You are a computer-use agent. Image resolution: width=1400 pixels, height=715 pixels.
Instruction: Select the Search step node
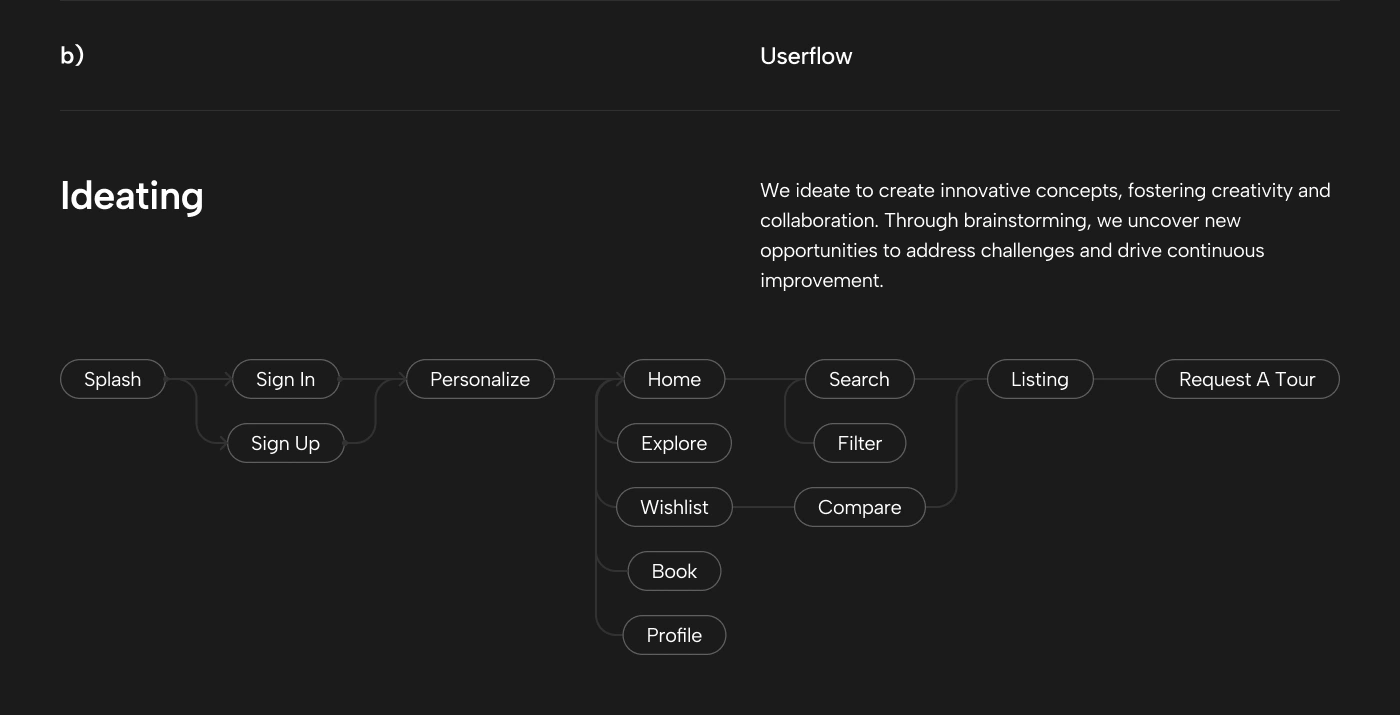coord(859,379)
